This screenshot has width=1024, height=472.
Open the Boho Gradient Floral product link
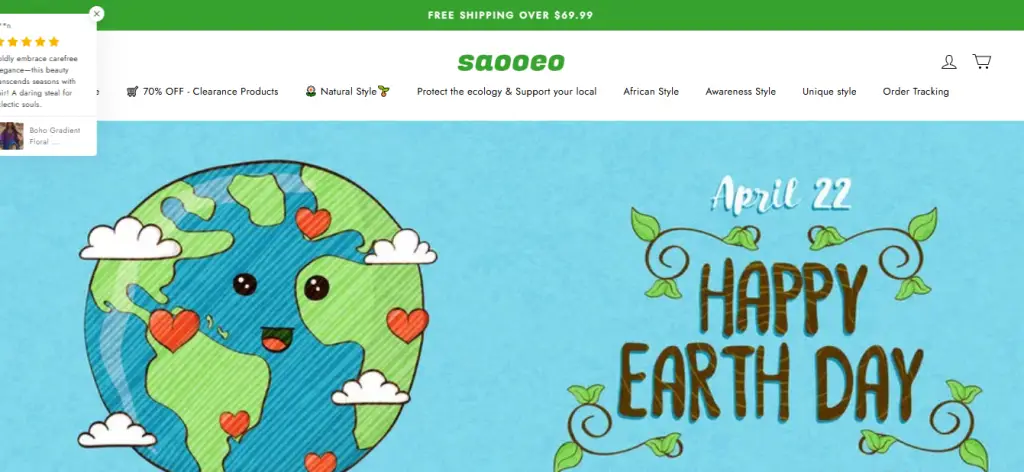55,136
